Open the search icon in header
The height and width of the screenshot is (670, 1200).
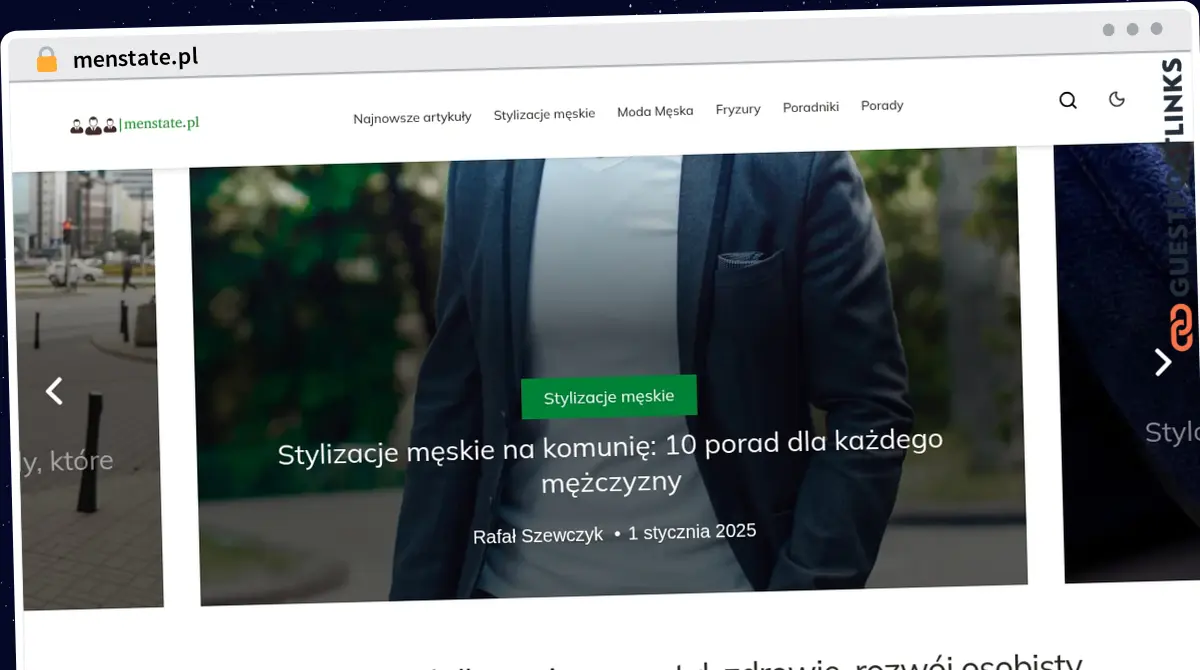[x=1068, y=100]
